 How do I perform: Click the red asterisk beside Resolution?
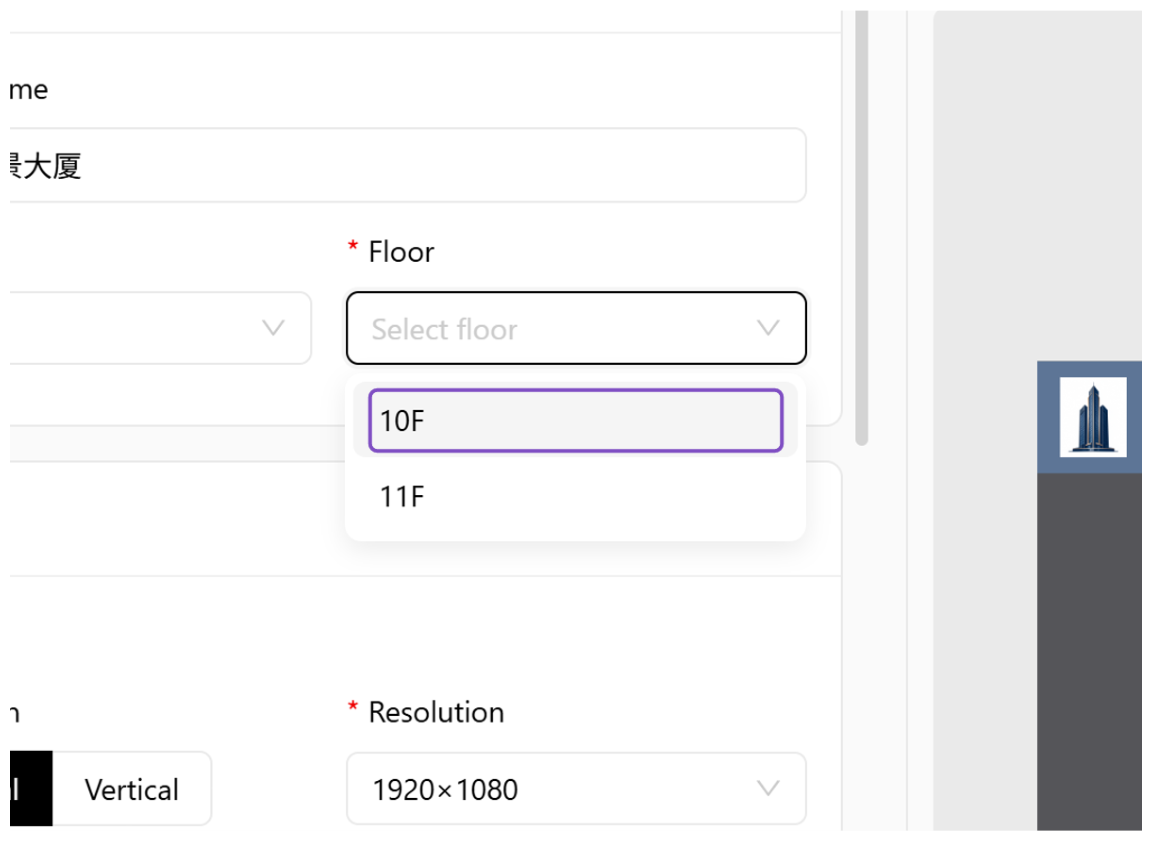pyautogui.click(x=353, y=707)
